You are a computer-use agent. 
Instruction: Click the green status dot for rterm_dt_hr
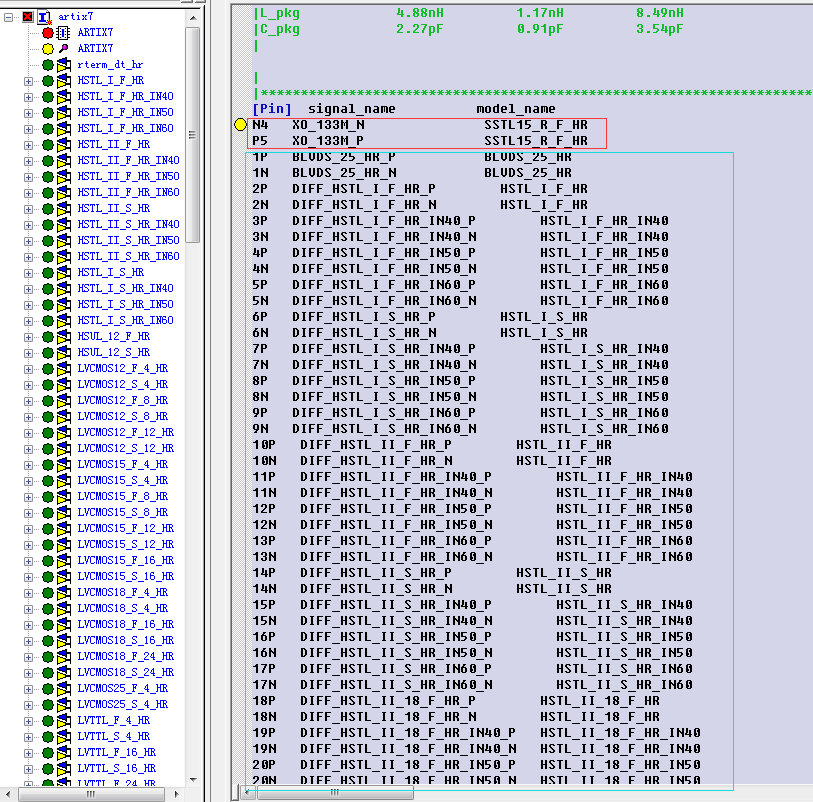click(x=48, y=65)
